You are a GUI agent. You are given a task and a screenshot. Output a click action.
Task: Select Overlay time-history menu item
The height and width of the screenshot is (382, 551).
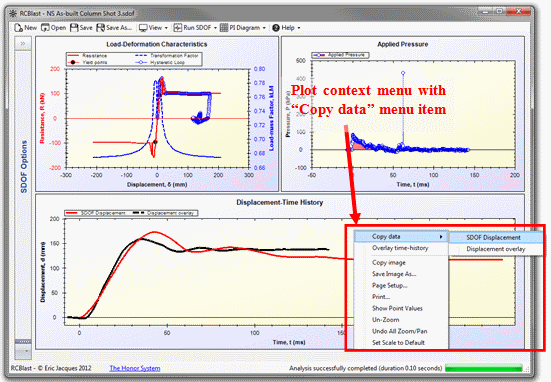coord(400,248)
